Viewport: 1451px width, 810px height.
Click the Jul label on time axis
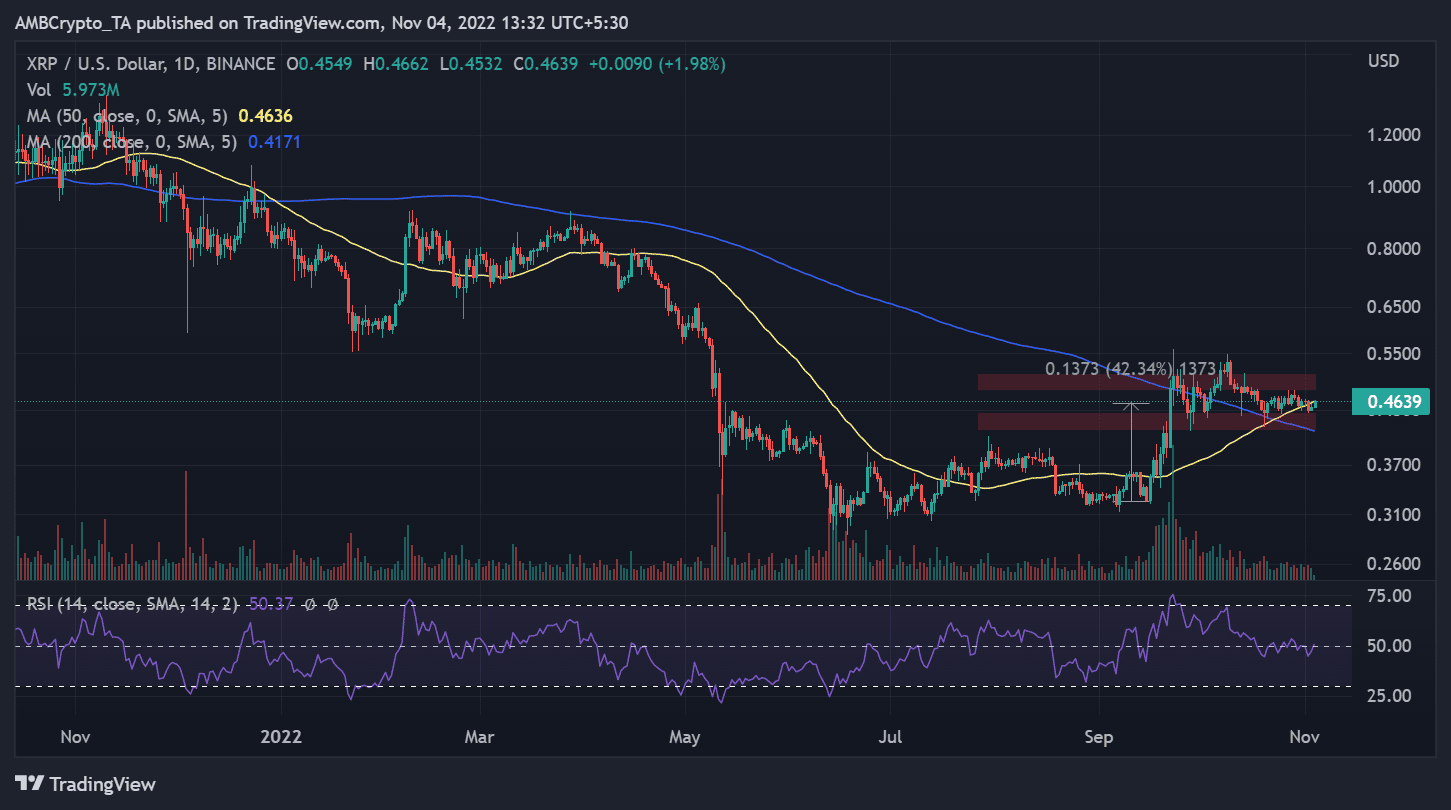click(891, 737)
